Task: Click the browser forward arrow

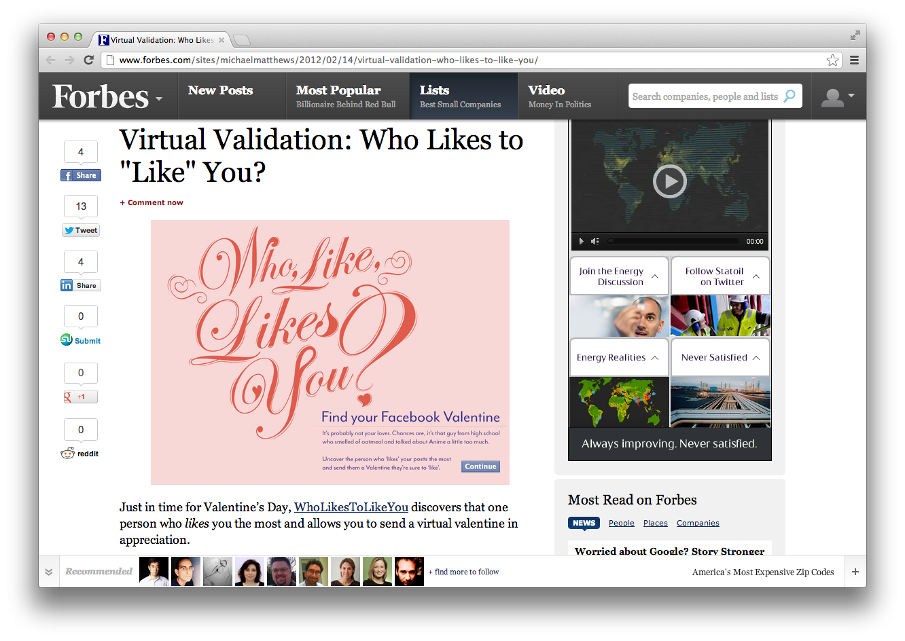Action: pos(69,60)
